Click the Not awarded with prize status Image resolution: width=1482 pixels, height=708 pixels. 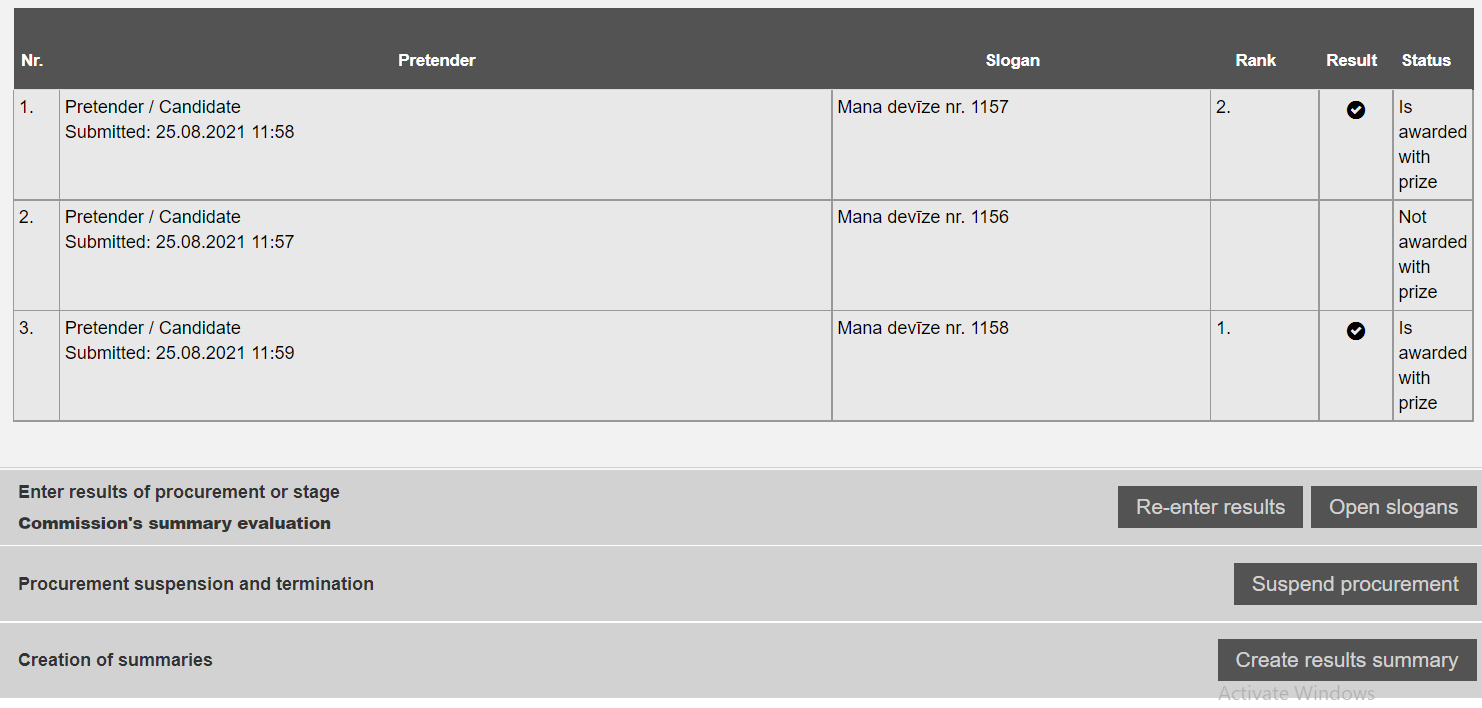coord(1431,255)
